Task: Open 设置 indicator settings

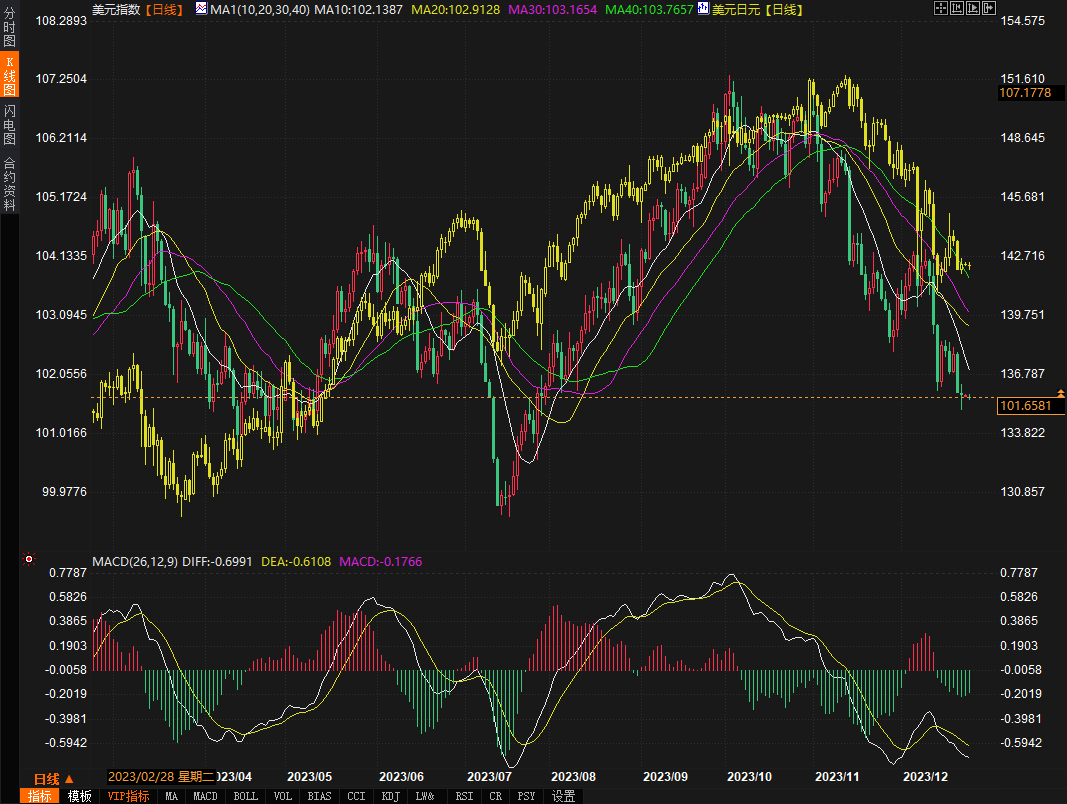Action: coord(564,796)
